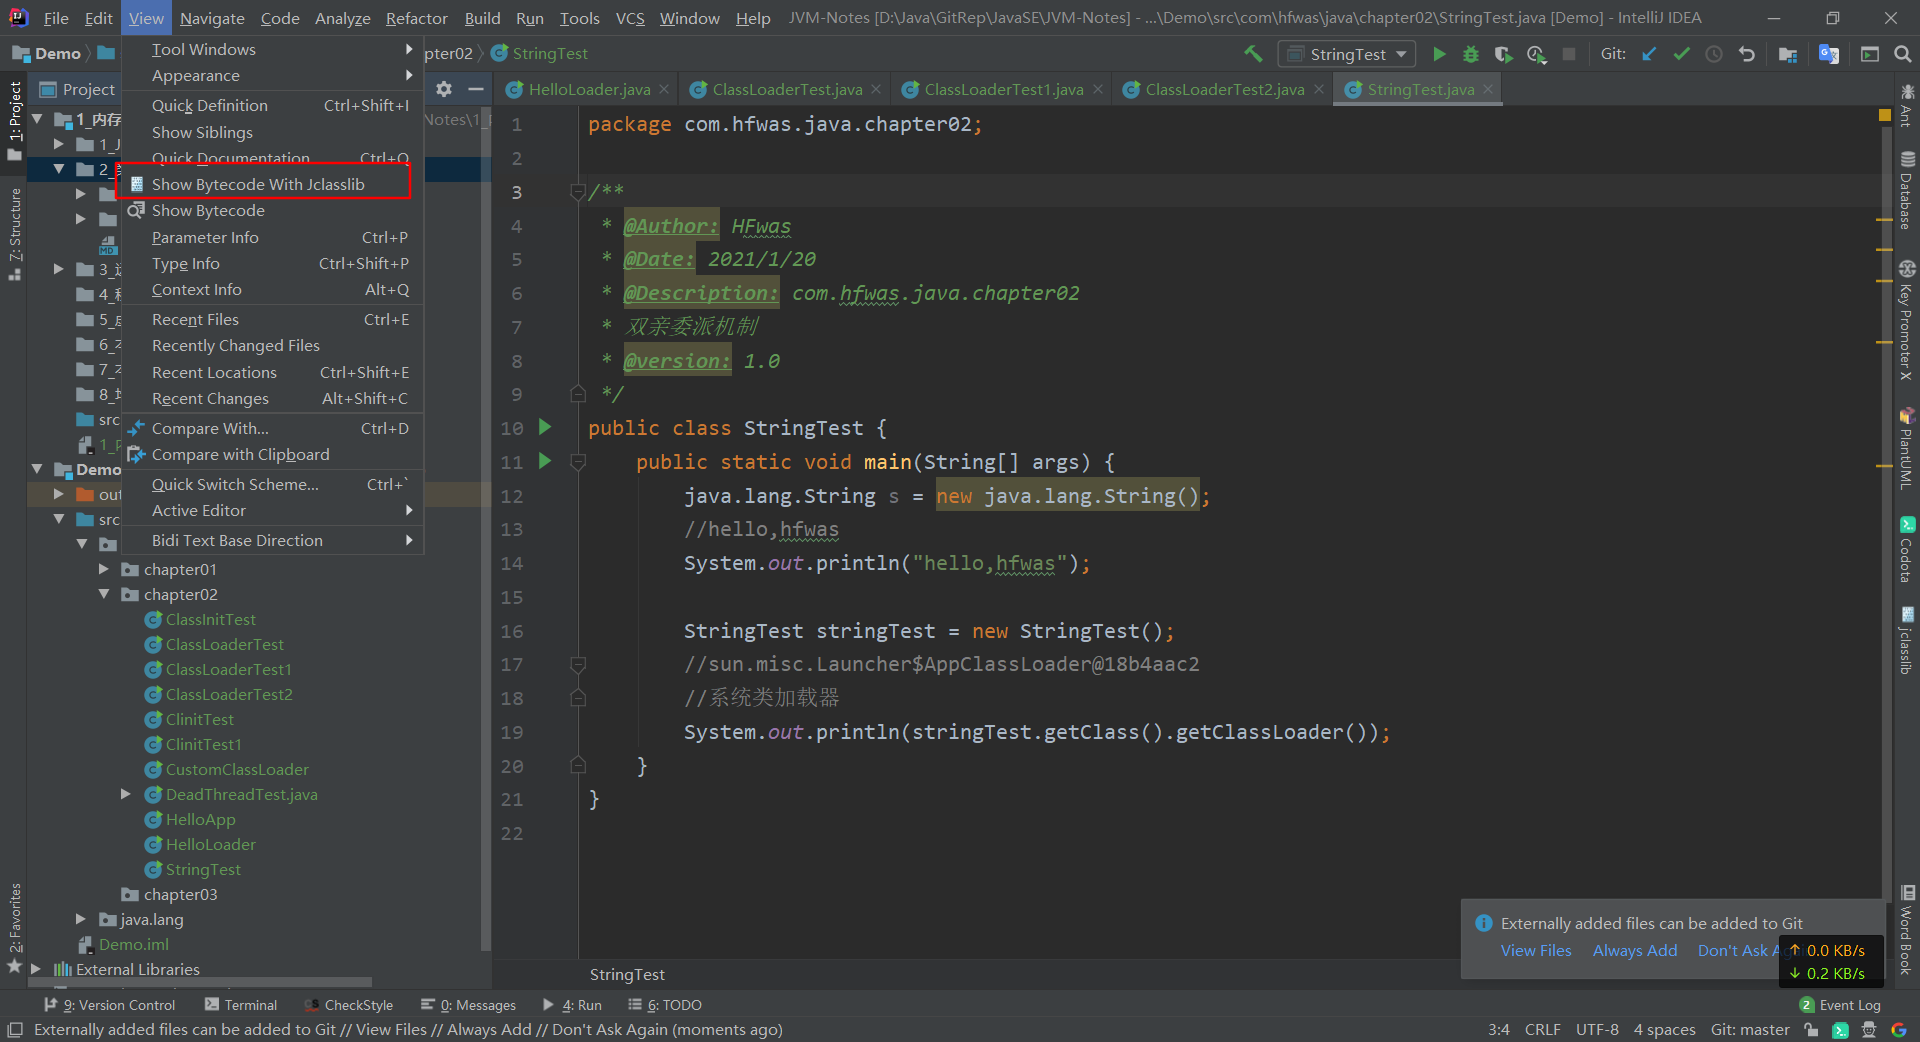Open Search Everywhere magnifier icon
The width and height of the screenshot is (1920, 1042).
1903,54
